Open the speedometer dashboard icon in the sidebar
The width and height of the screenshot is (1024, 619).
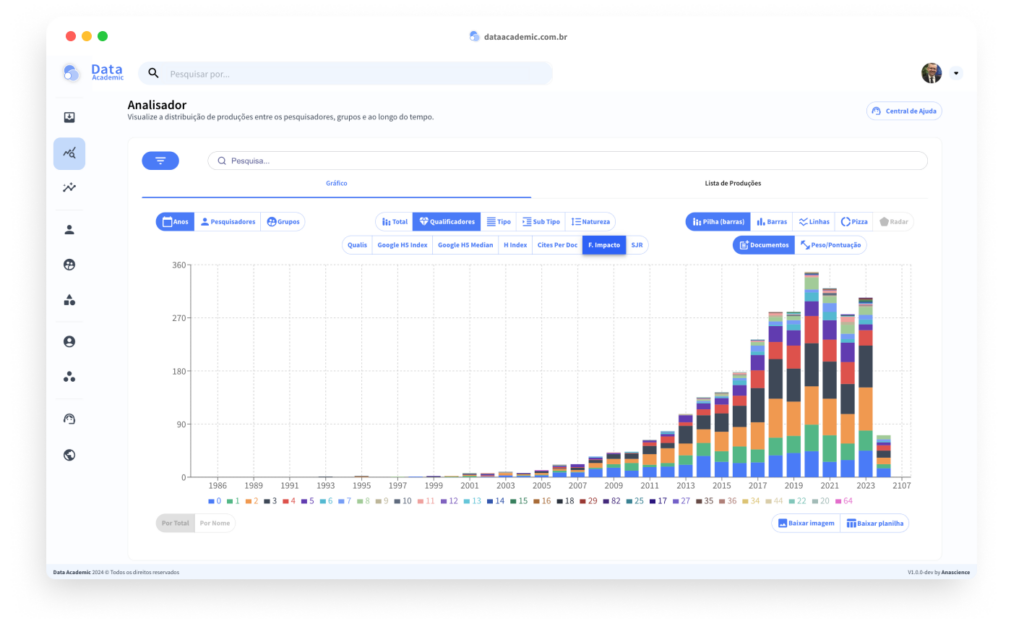tap(69, 419)
